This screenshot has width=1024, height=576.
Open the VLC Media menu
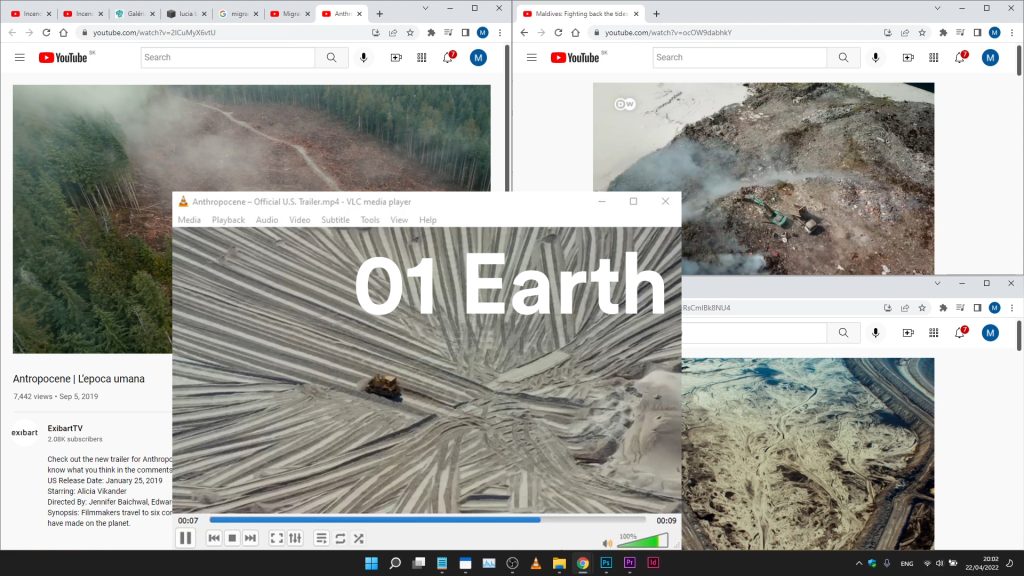click(x=189, y=220)
